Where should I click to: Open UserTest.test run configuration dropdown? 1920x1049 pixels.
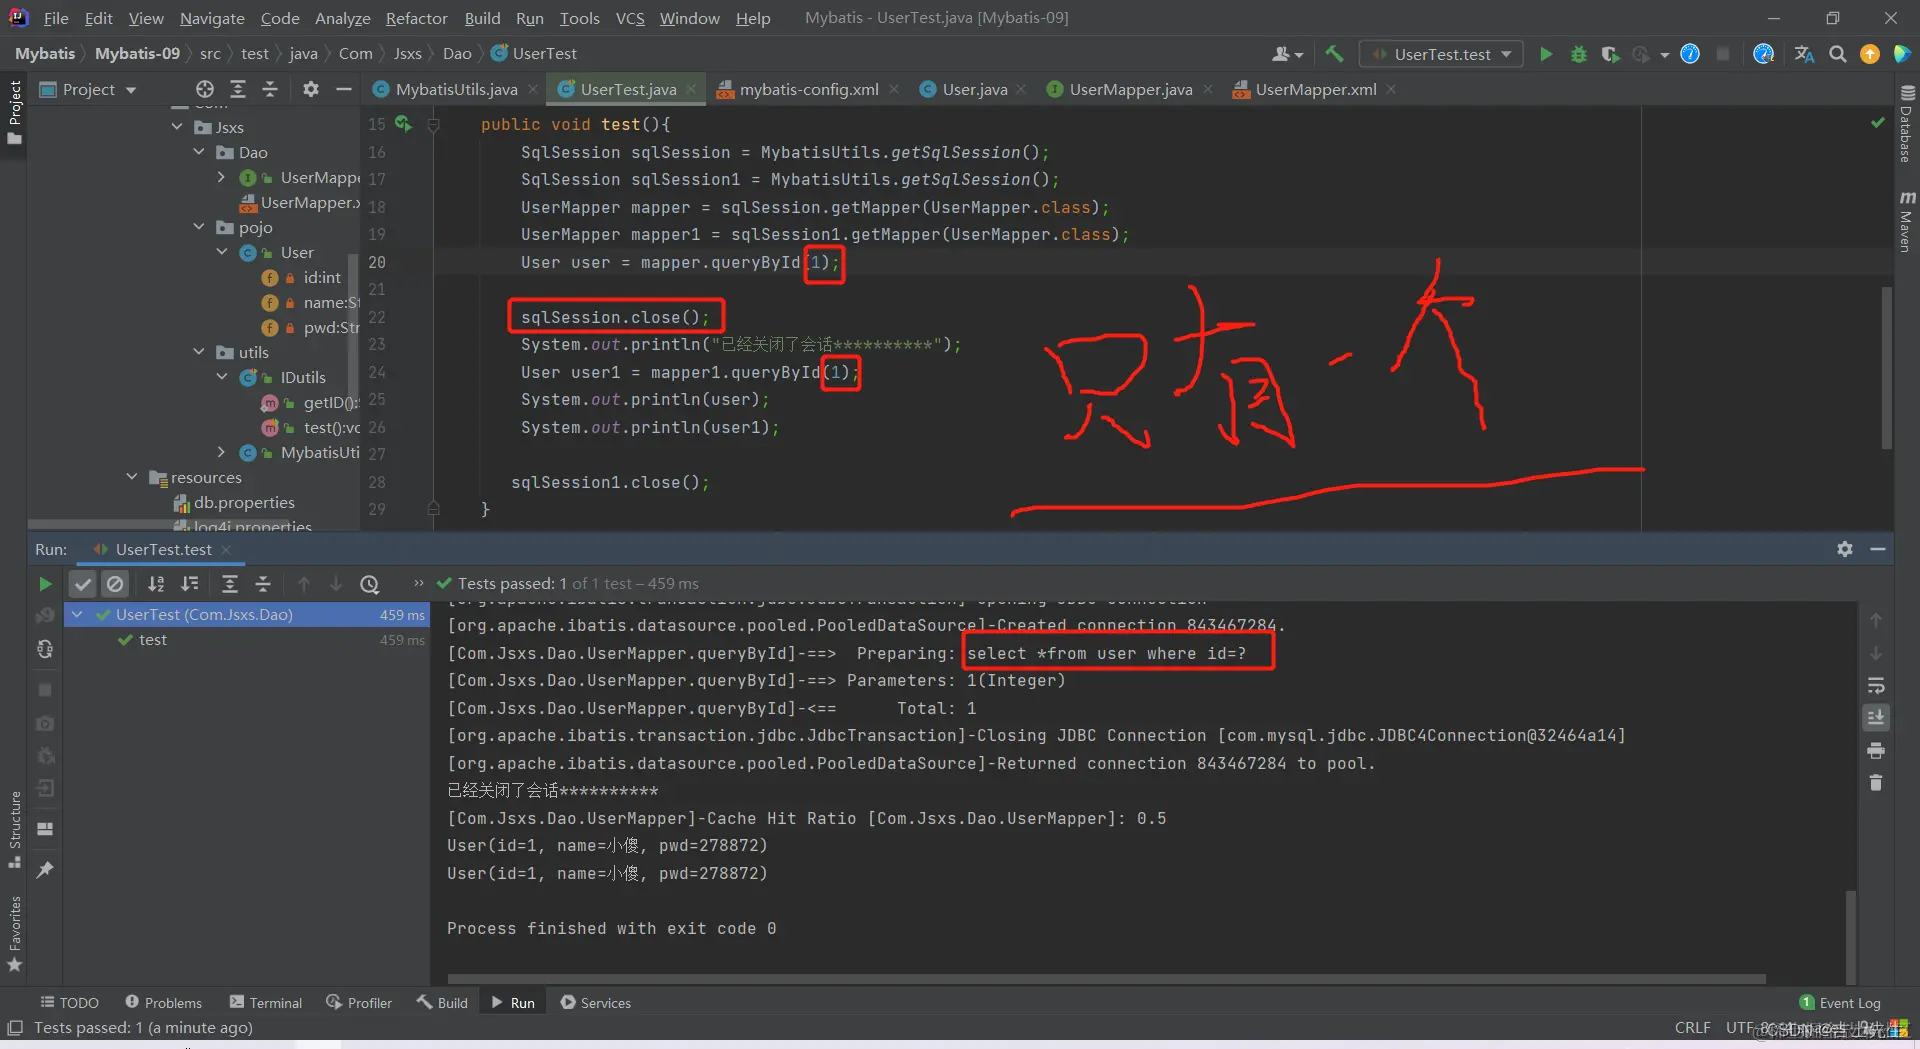(1443, 54)
